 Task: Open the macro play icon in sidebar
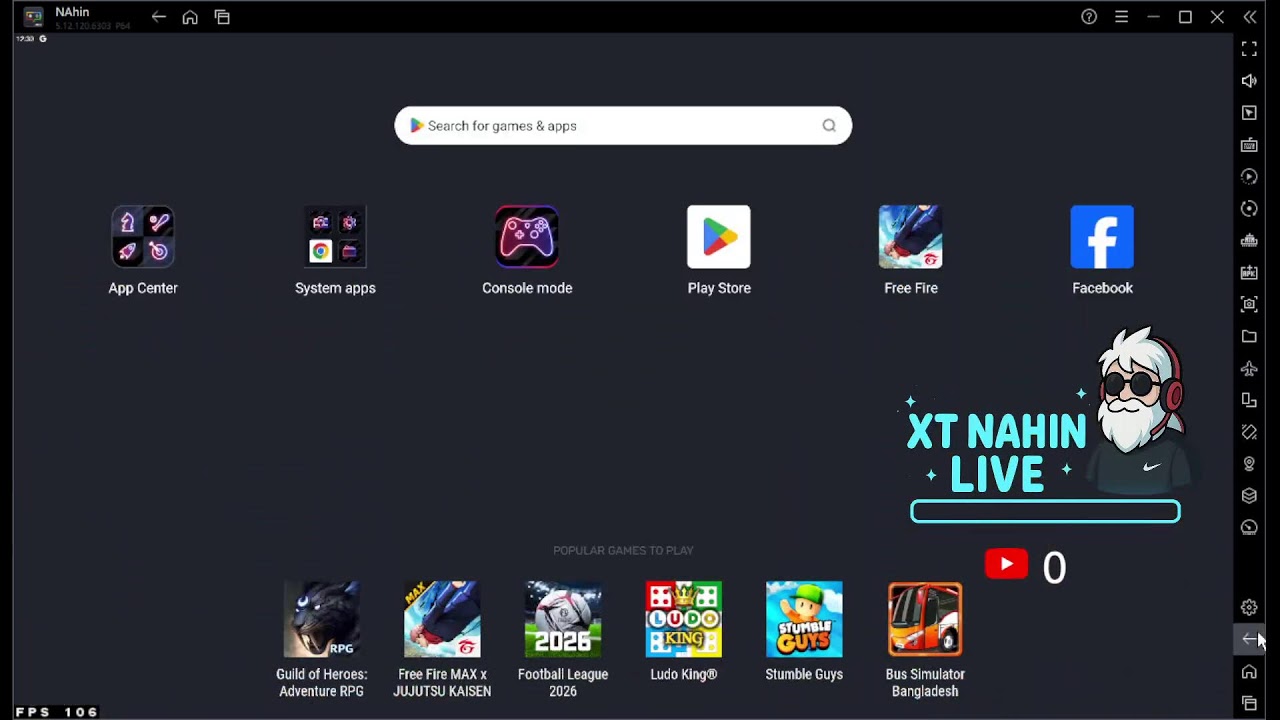(1249, 177)
